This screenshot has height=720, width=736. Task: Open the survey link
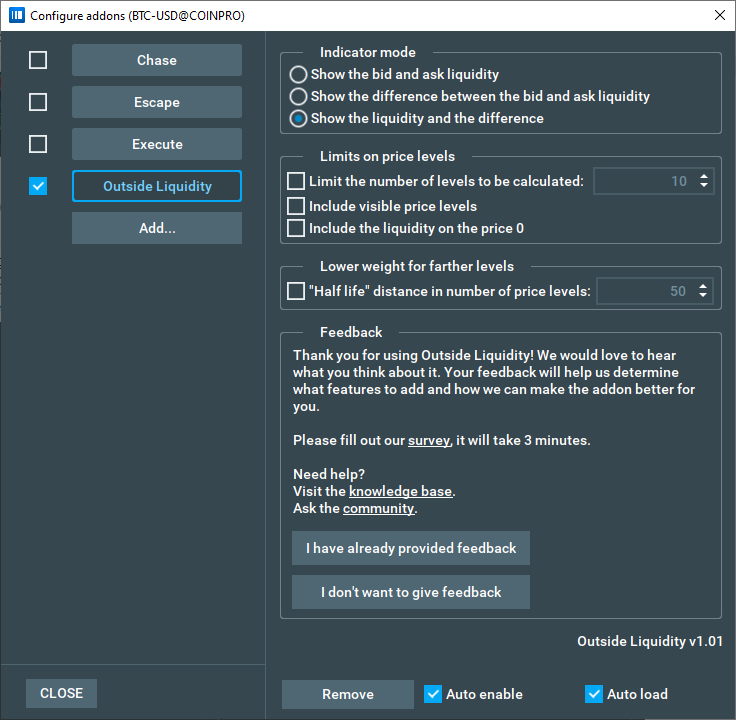click(429, 441)
